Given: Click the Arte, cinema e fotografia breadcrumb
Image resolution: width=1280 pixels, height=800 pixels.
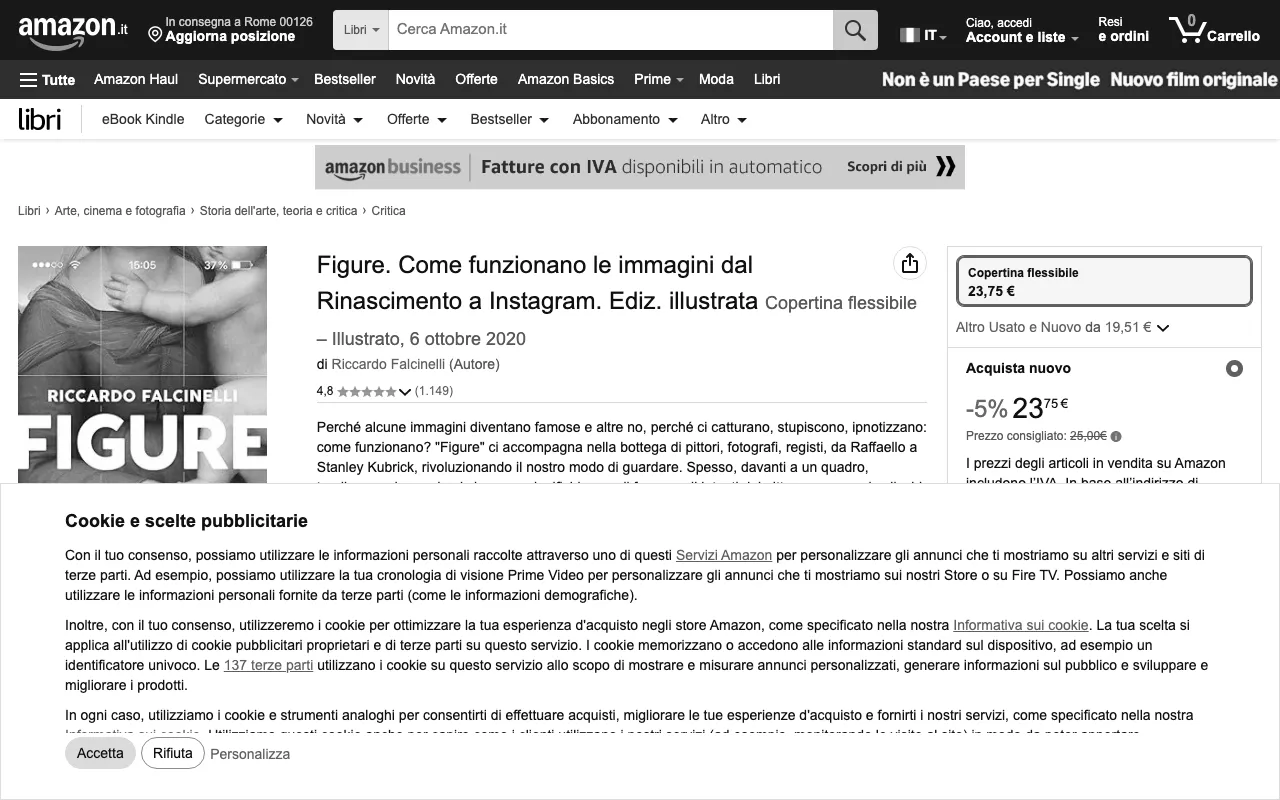Looking at the screenshot, I should (120, 211).
